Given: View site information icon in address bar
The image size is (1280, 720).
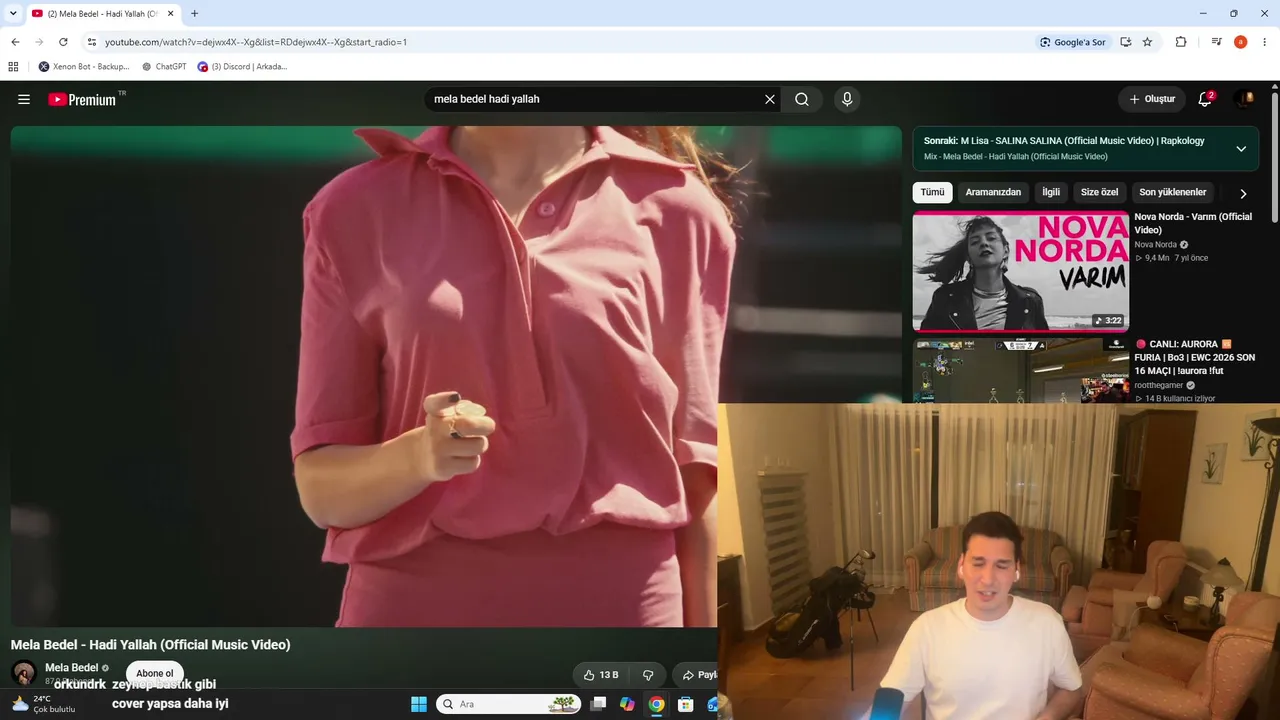Looking at the screenshot, I should [x=92, y=42].
